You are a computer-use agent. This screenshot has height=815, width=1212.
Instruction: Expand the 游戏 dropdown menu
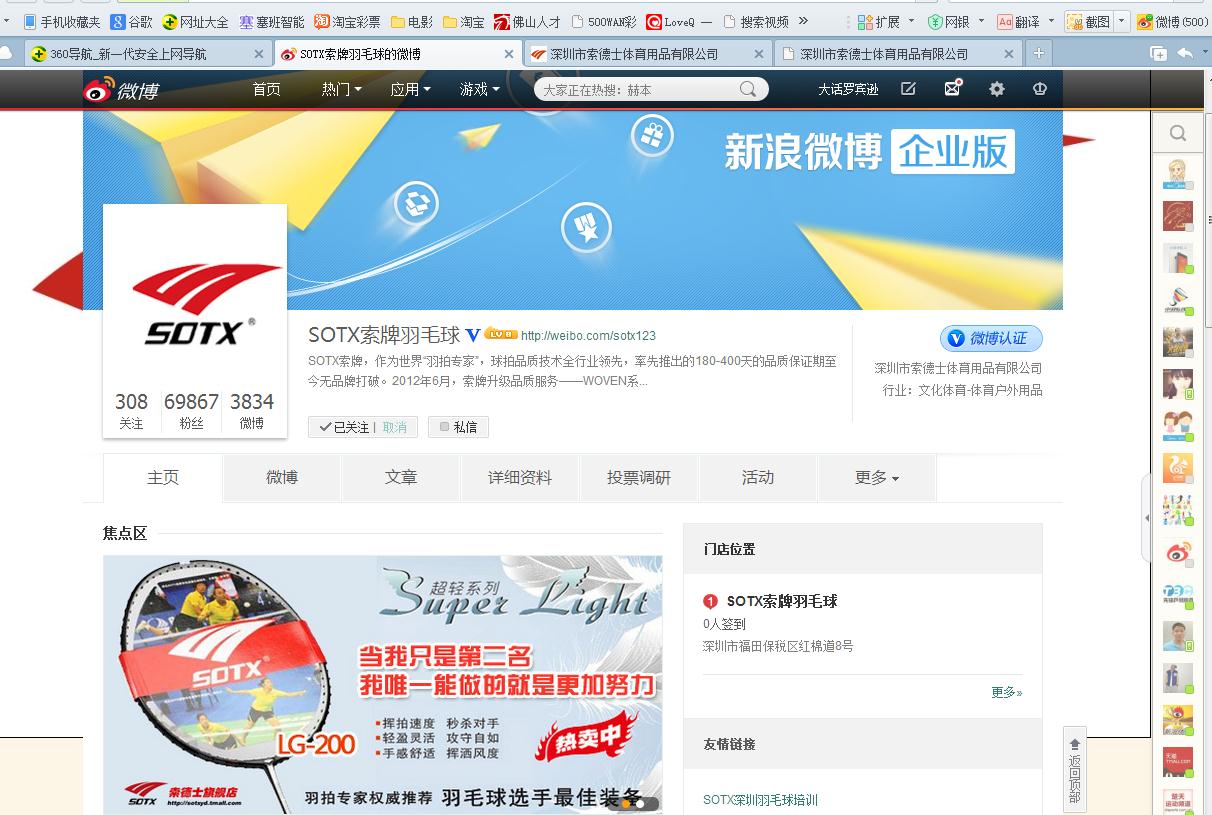click(x=479, y=89)
